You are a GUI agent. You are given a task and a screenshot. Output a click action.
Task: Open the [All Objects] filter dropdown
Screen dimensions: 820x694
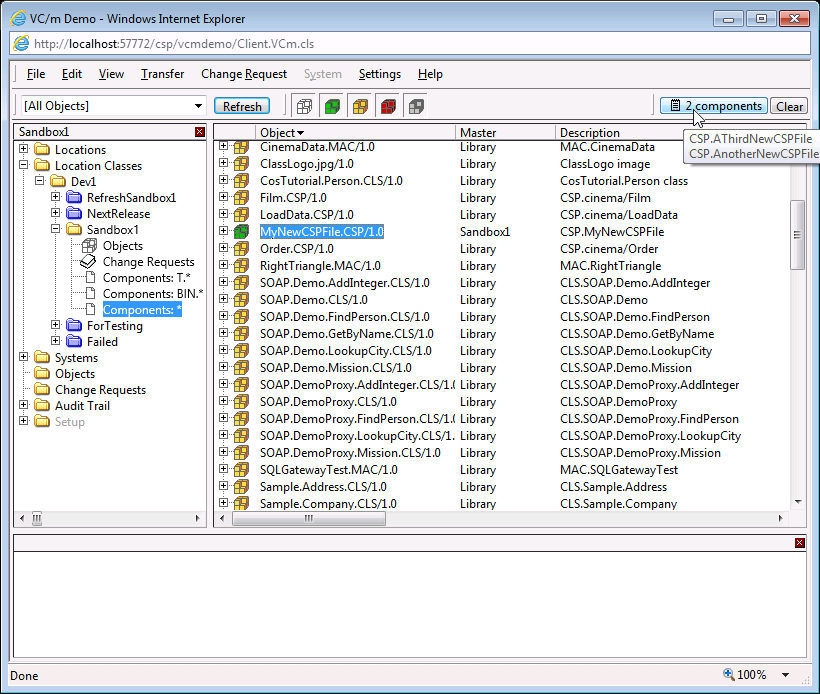click(x=198, y=106)
